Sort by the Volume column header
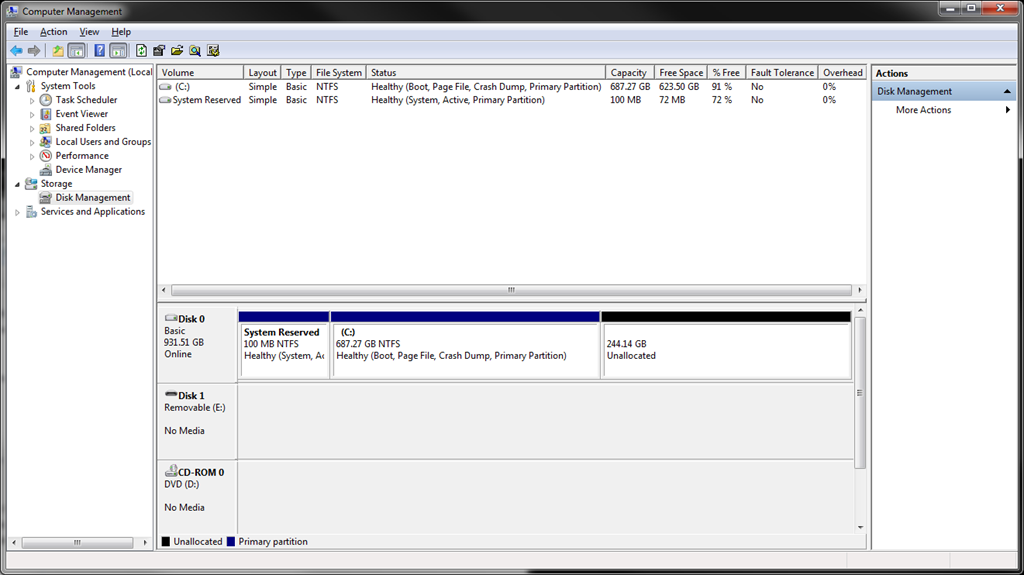This screenshot has height=575, width=1024. point(200,73)
